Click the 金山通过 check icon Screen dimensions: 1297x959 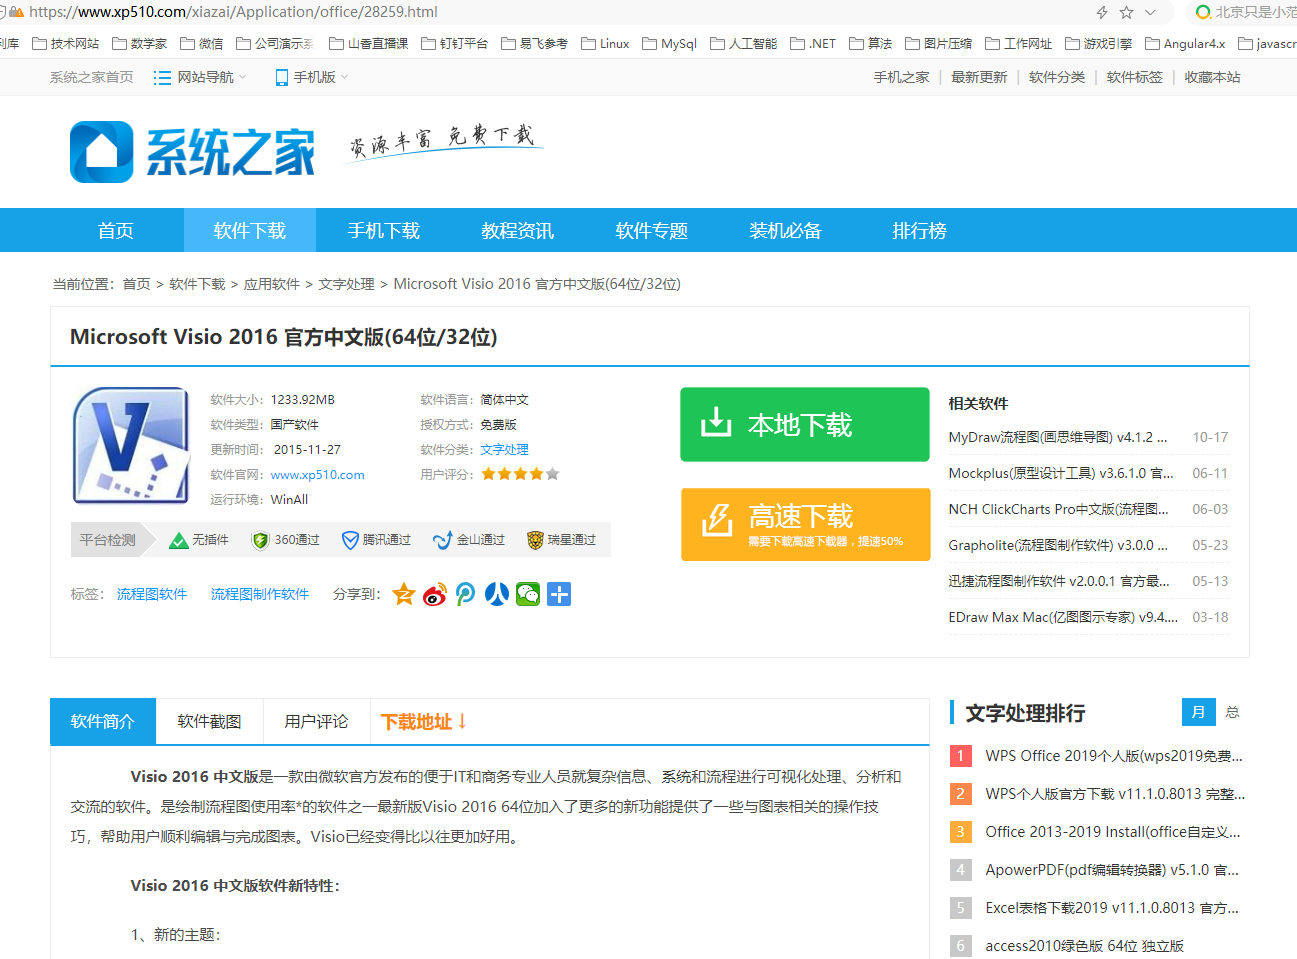(x=442, y=540)
